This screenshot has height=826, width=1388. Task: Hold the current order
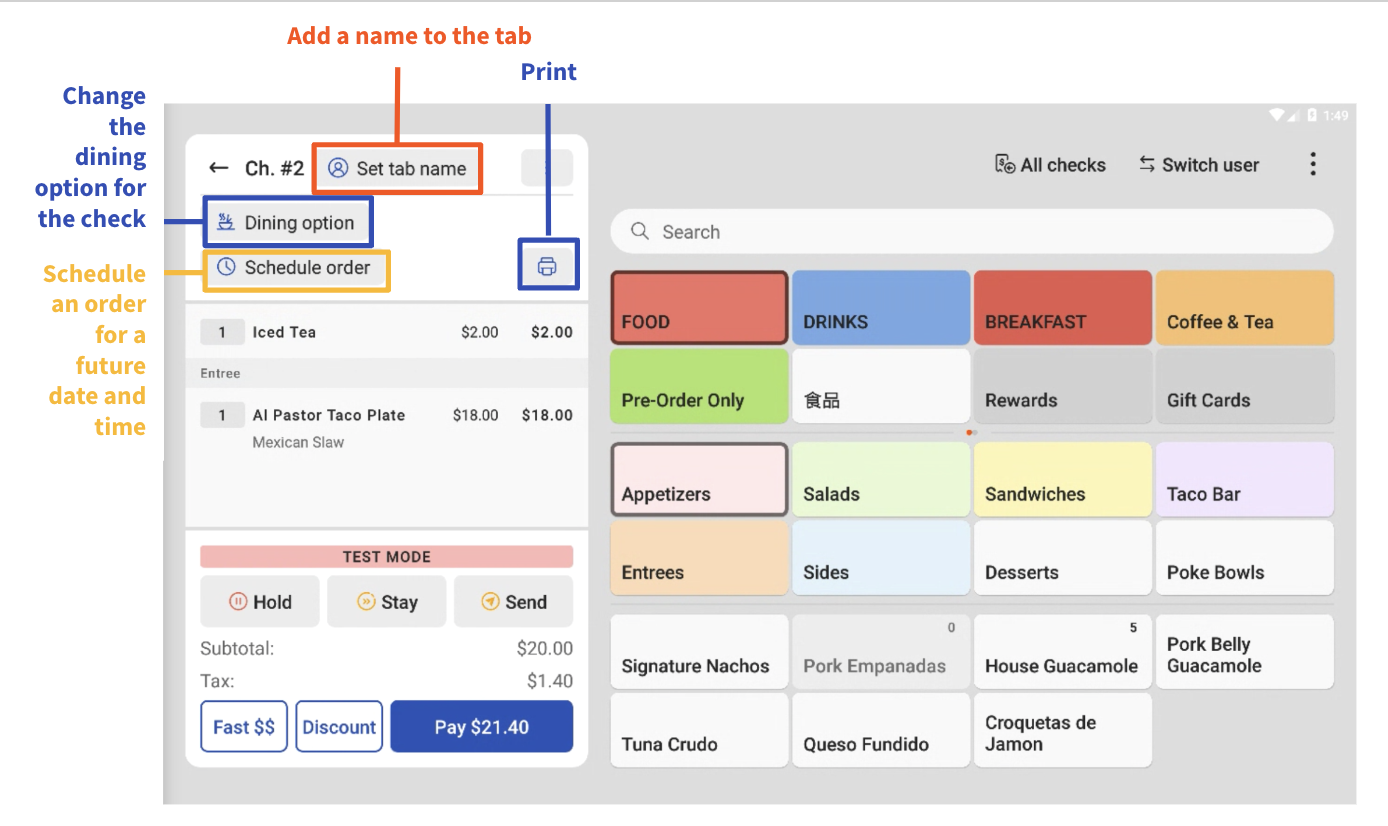tap(260, 601)
